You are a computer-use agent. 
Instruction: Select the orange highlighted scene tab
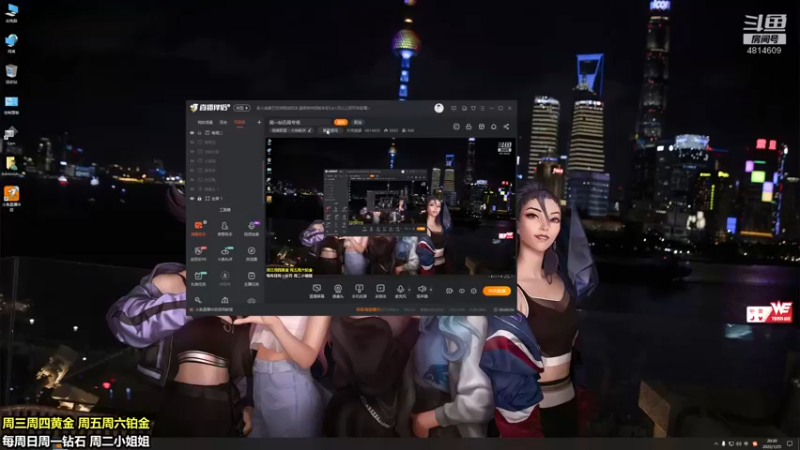point(239,122)
